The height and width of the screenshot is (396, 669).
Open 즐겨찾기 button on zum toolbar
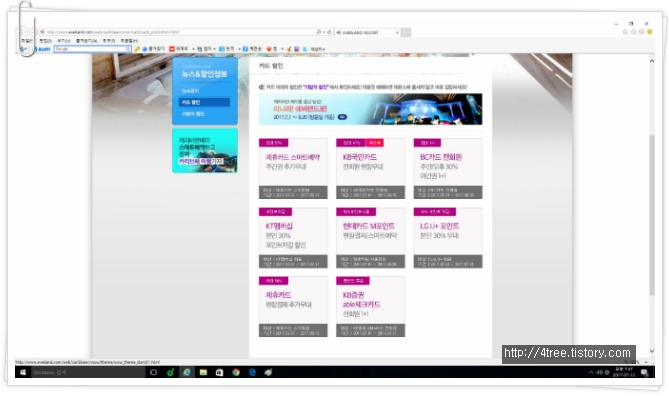click(x=153, y=49)
